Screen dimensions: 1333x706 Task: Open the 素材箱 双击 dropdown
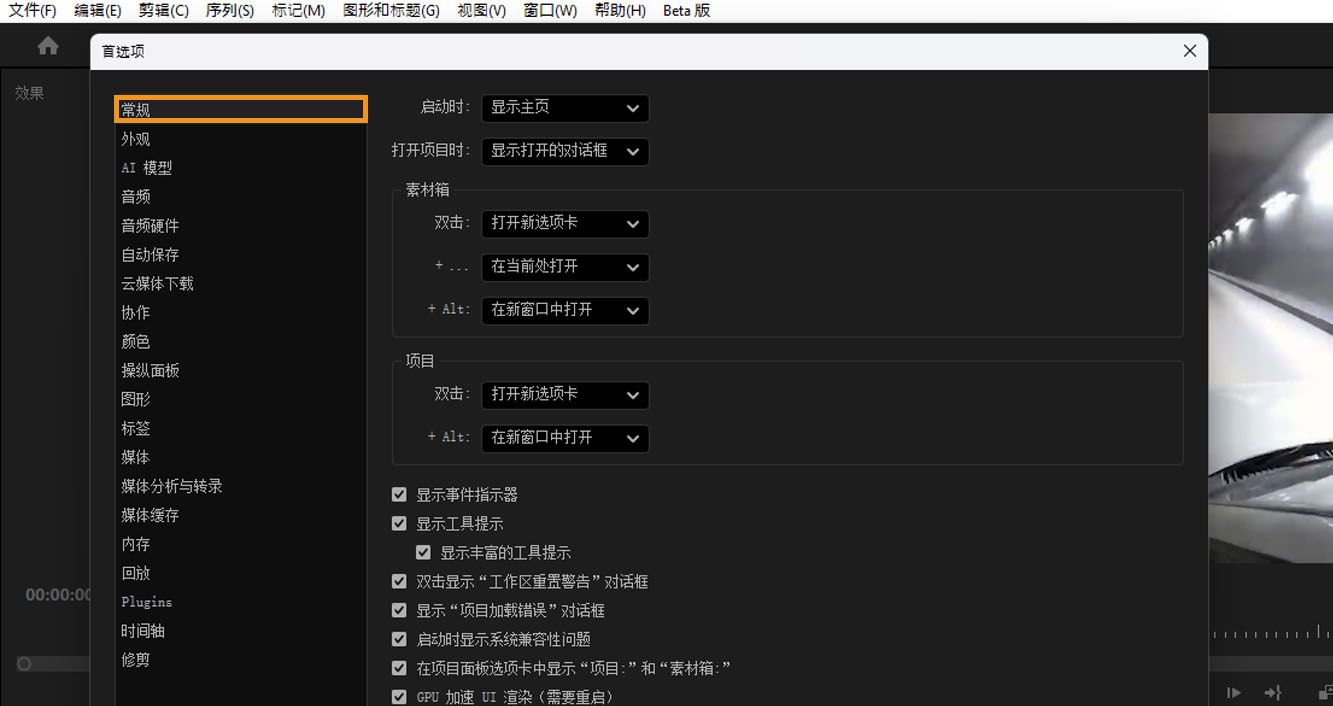[564, 224]
